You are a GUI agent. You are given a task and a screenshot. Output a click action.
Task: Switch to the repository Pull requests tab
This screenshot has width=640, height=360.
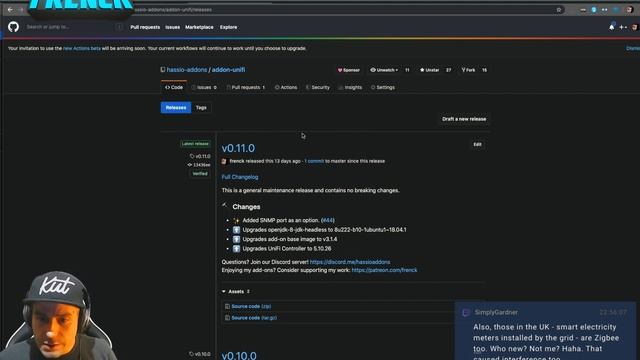pyautogui.click(x=246, y=87)
